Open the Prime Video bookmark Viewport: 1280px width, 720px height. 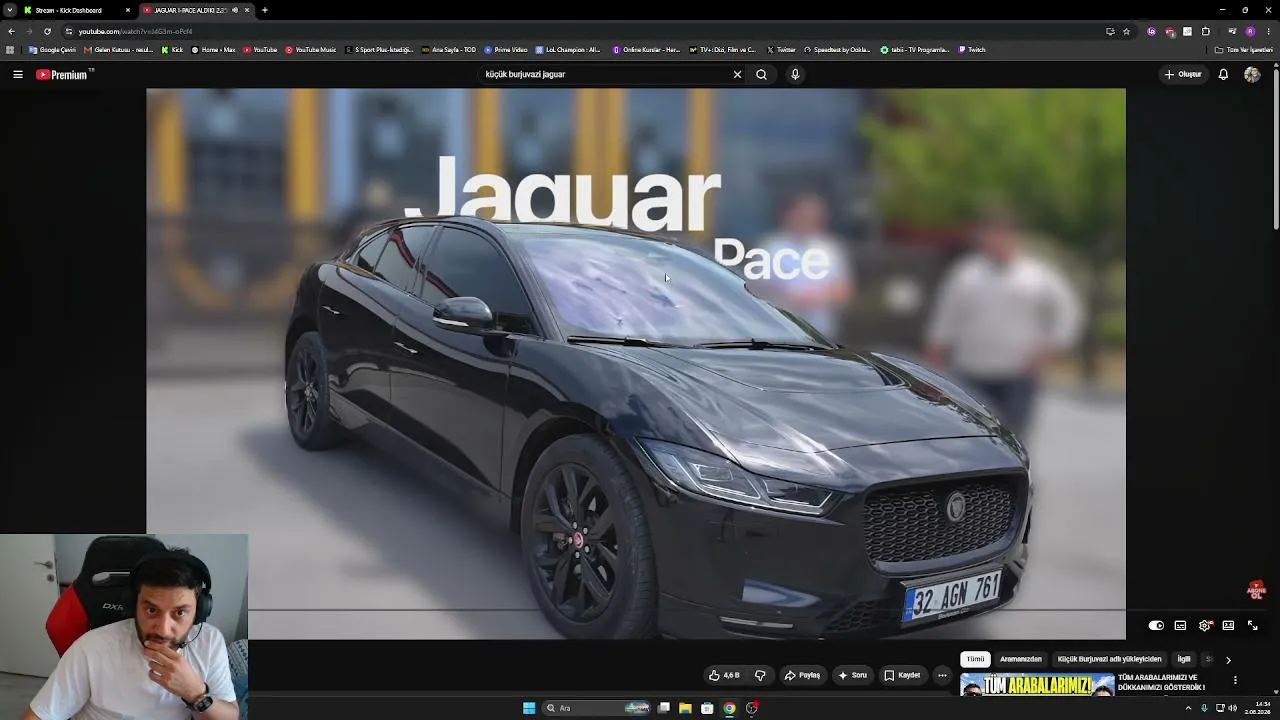tap(506, 49)
